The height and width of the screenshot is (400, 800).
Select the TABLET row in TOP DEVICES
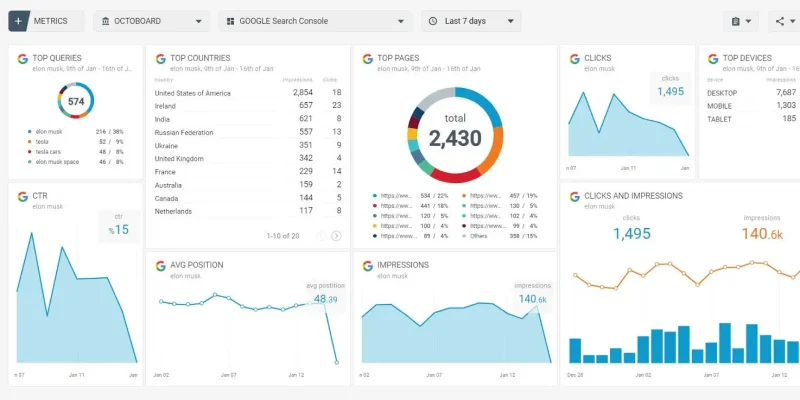753,119
